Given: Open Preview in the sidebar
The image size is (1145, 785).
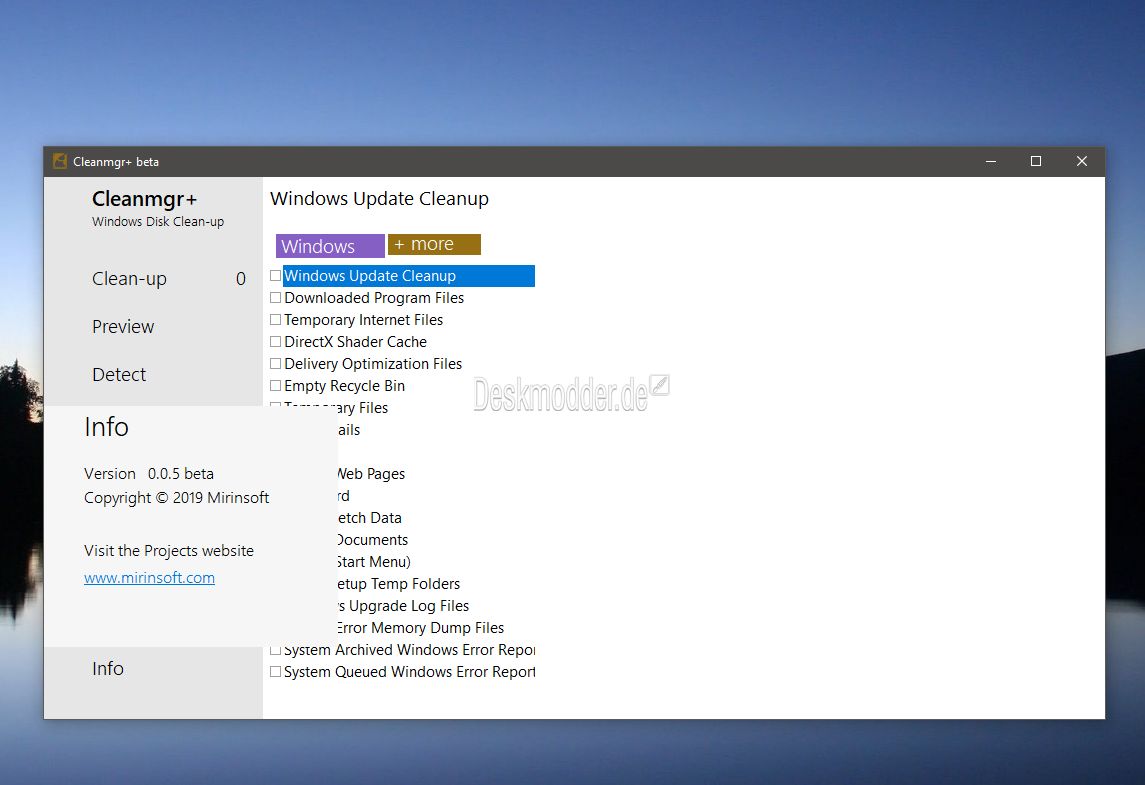Looking at the screenshot, I should 123,326.
